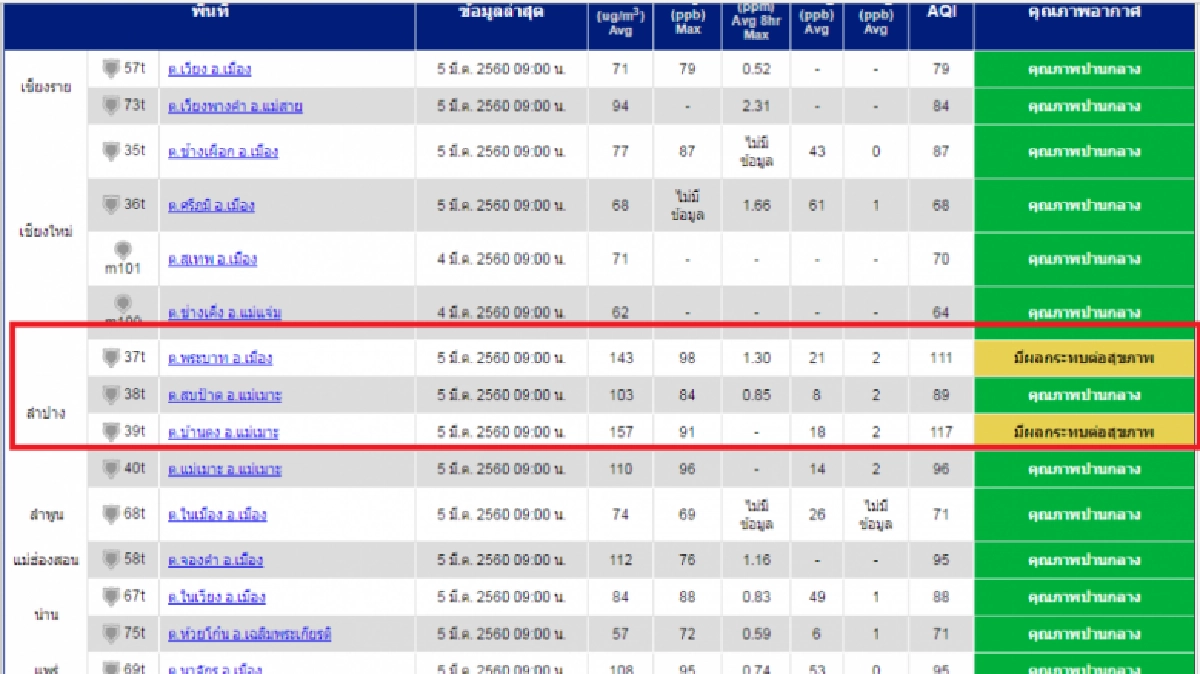Click the ต.สบป้าด อ.แม่เมาะ station link
Image resolution: width=1200 pixels, height=674 pixels.
(x=224, y=395)
